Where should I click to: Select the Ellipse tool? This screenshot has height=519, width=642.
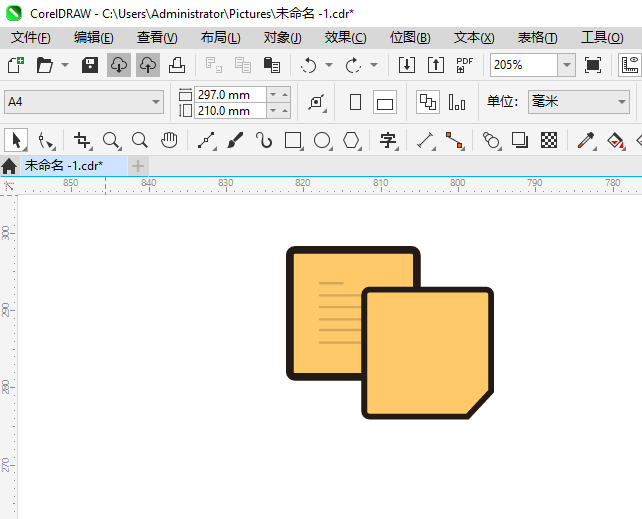point(322,140)
